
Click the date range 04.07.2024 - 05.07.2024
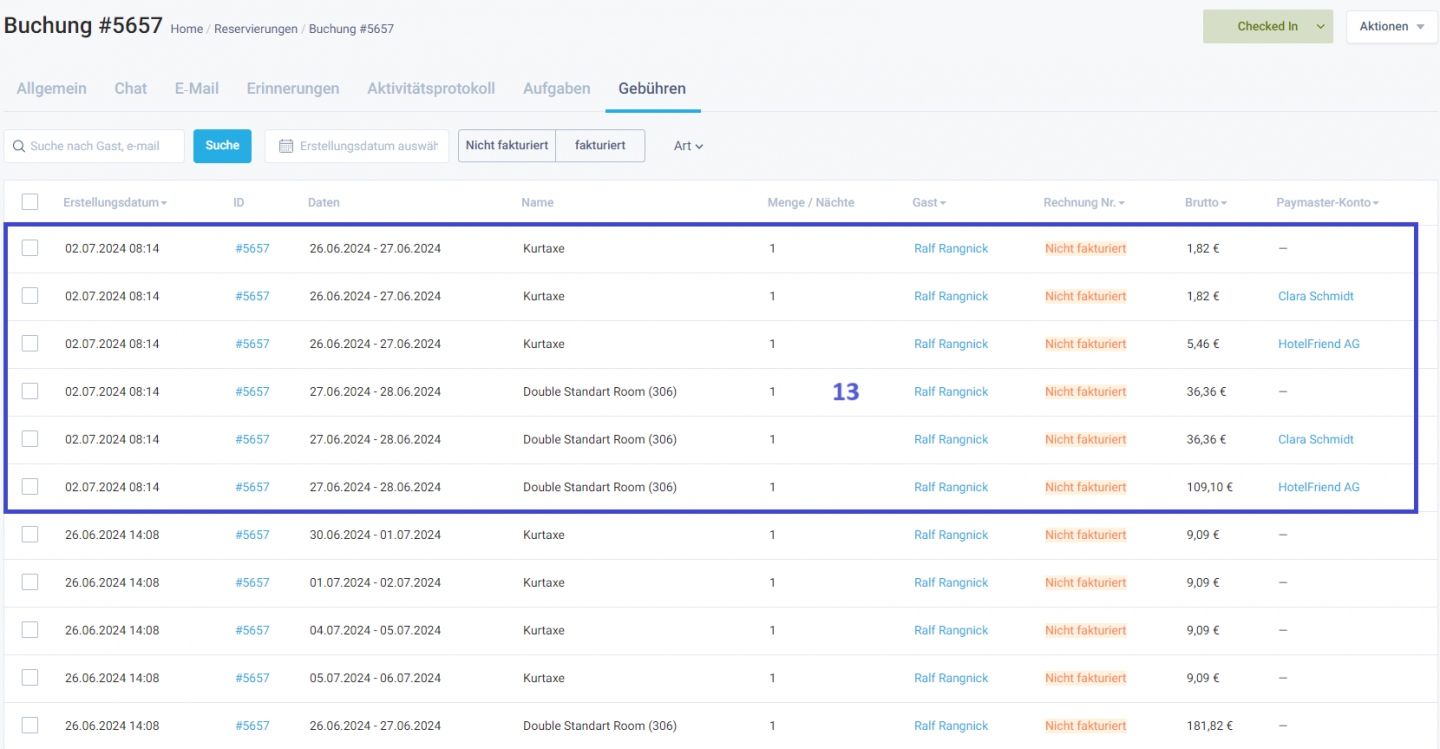(375, 630)
